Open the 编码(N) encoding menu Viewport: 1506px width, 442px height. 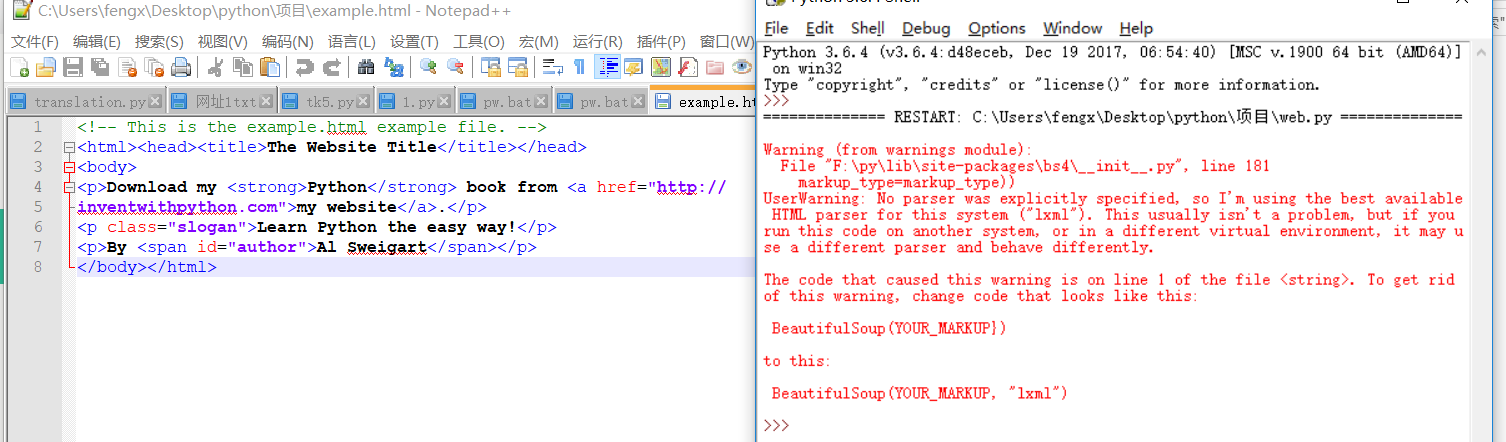[288, 41]
